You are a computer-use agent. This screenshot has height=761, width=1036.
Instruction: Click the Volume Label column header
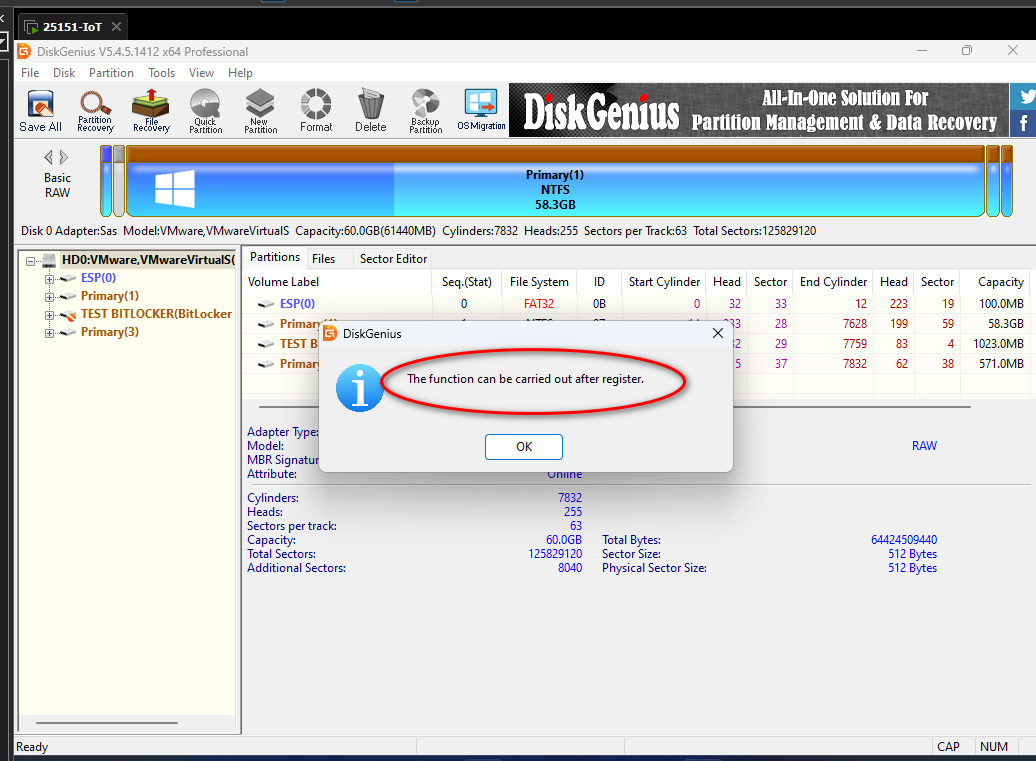click(x=338, y=282)
